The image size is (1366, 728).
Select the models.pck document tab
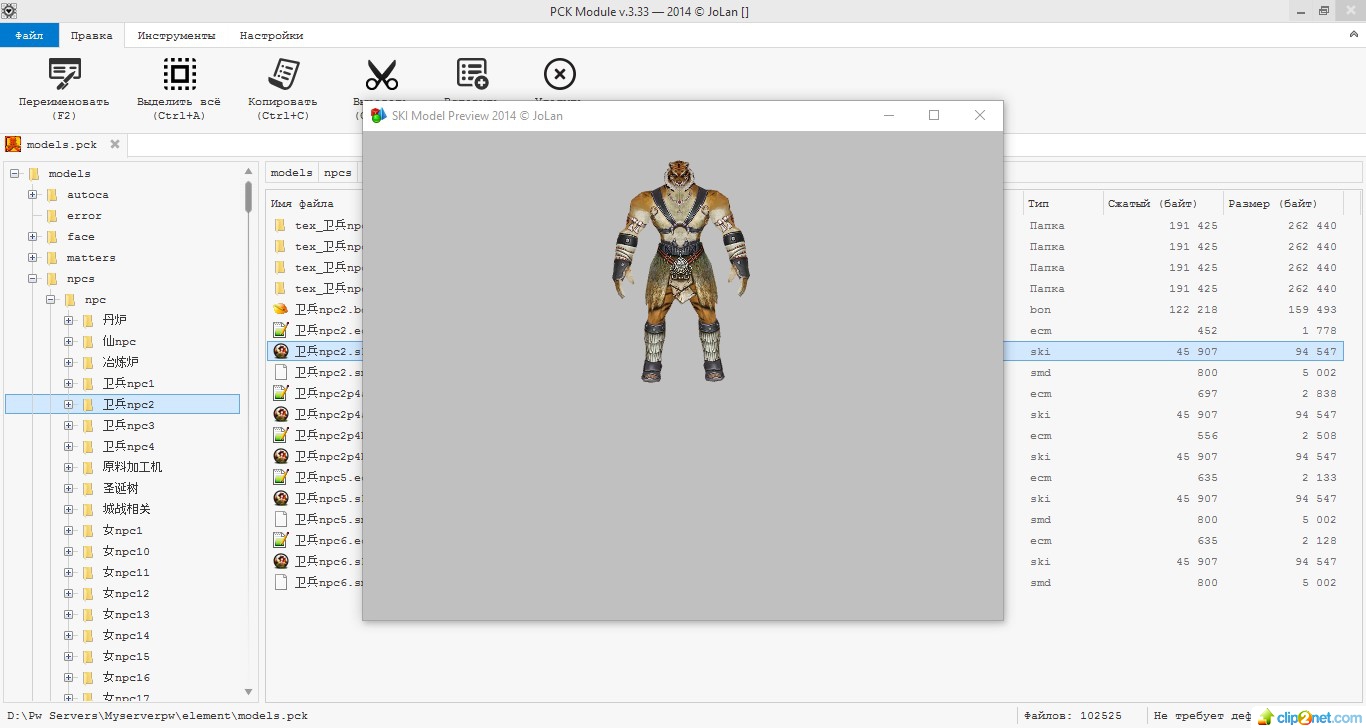point(64,145)
